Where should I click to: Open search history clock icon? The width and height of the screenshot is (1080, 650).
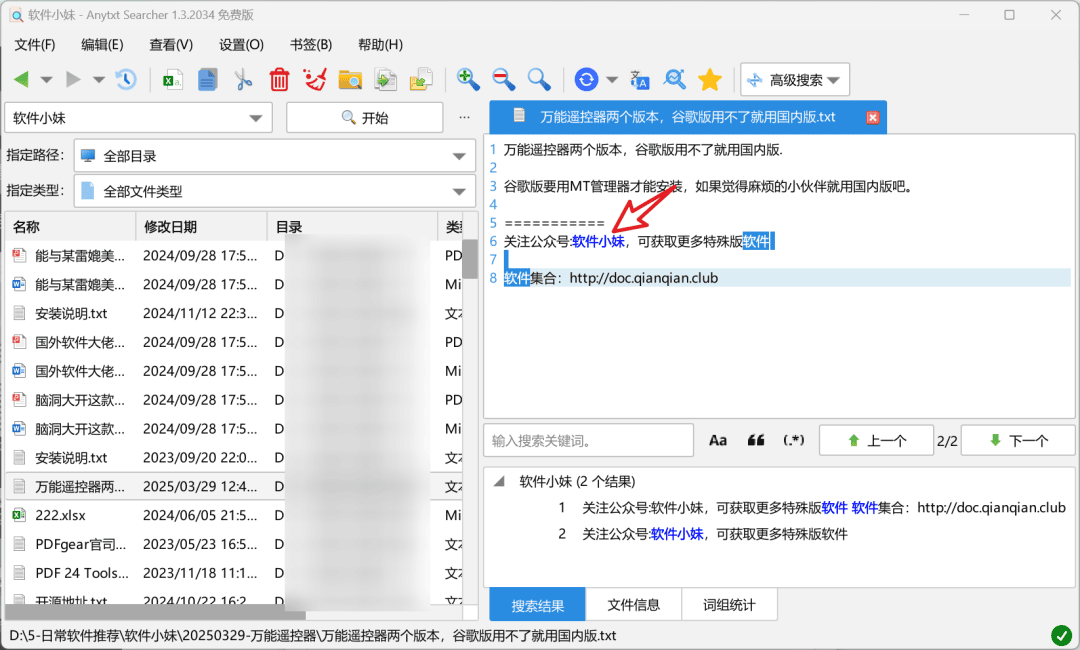click(x=126, y=80)
